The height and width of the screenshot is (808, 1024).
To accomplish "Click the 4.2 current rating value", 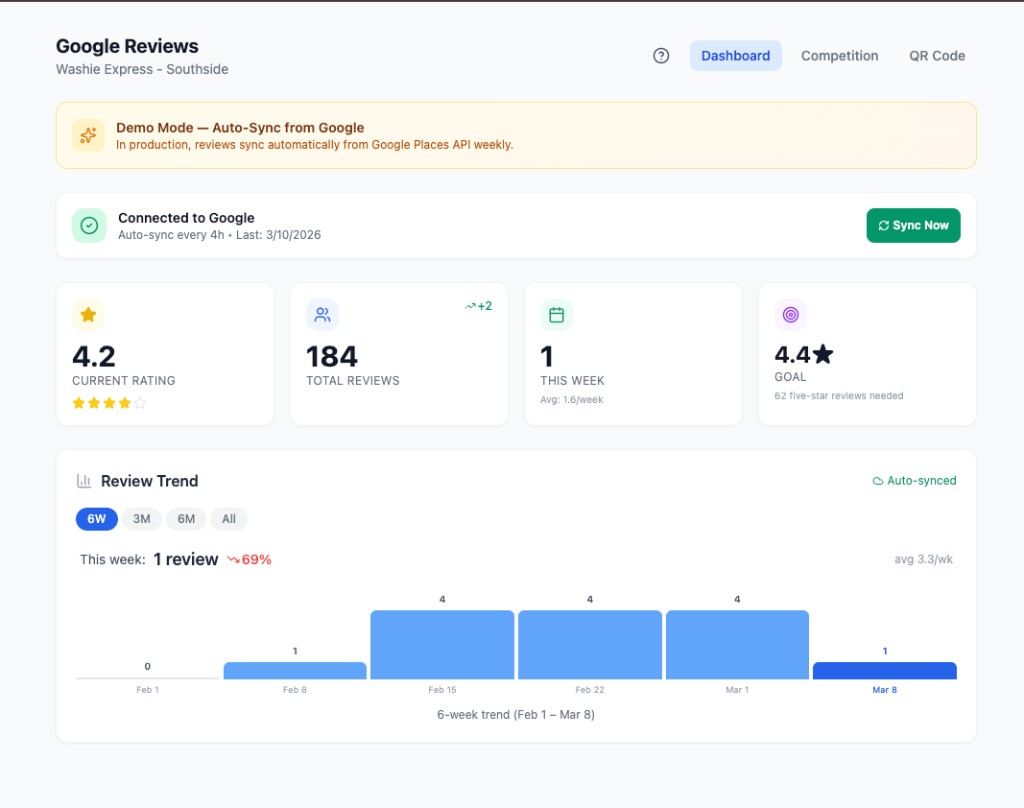I will 94,357.
